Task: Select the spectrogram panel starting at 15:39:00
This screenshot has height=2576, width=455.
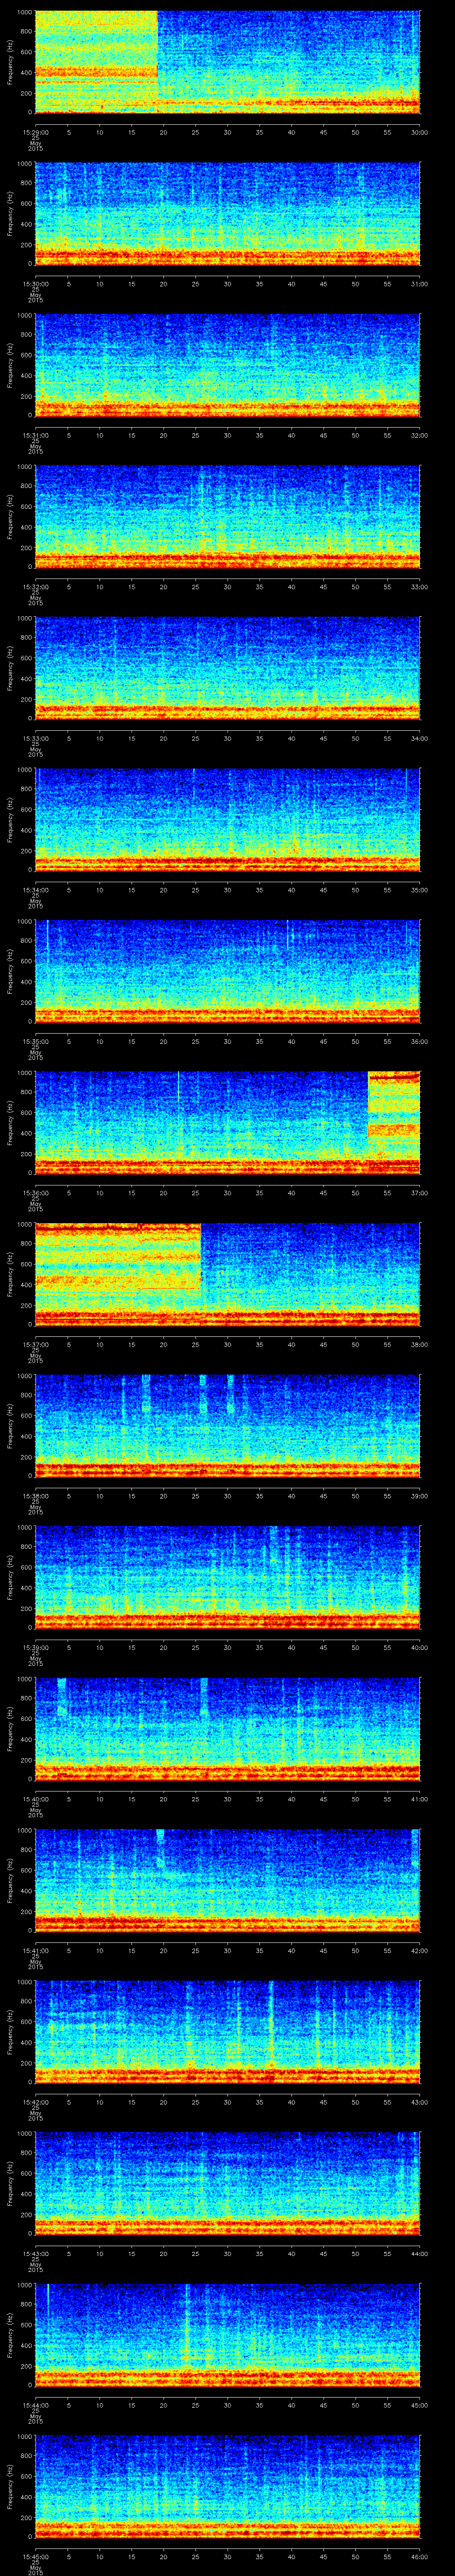Action: point(227,1577)
